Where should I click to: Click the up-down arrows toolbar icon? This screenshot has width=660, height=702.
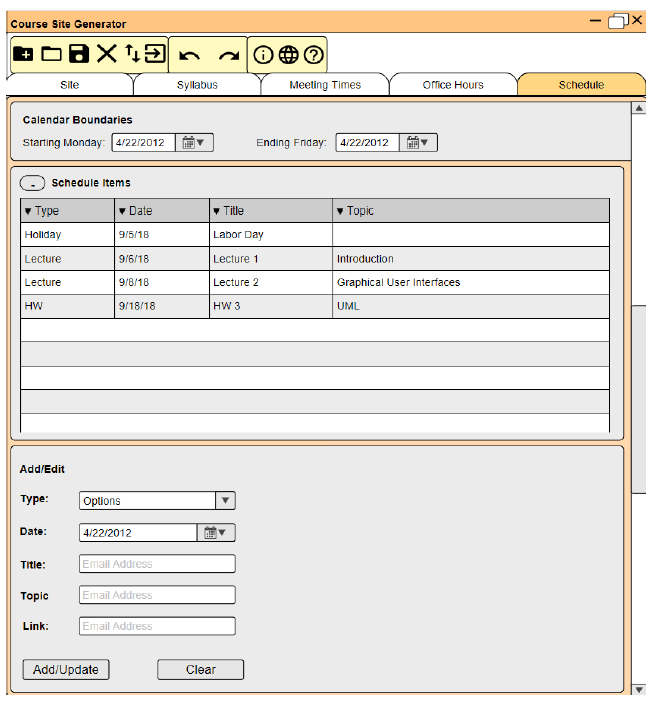[132, 54]
